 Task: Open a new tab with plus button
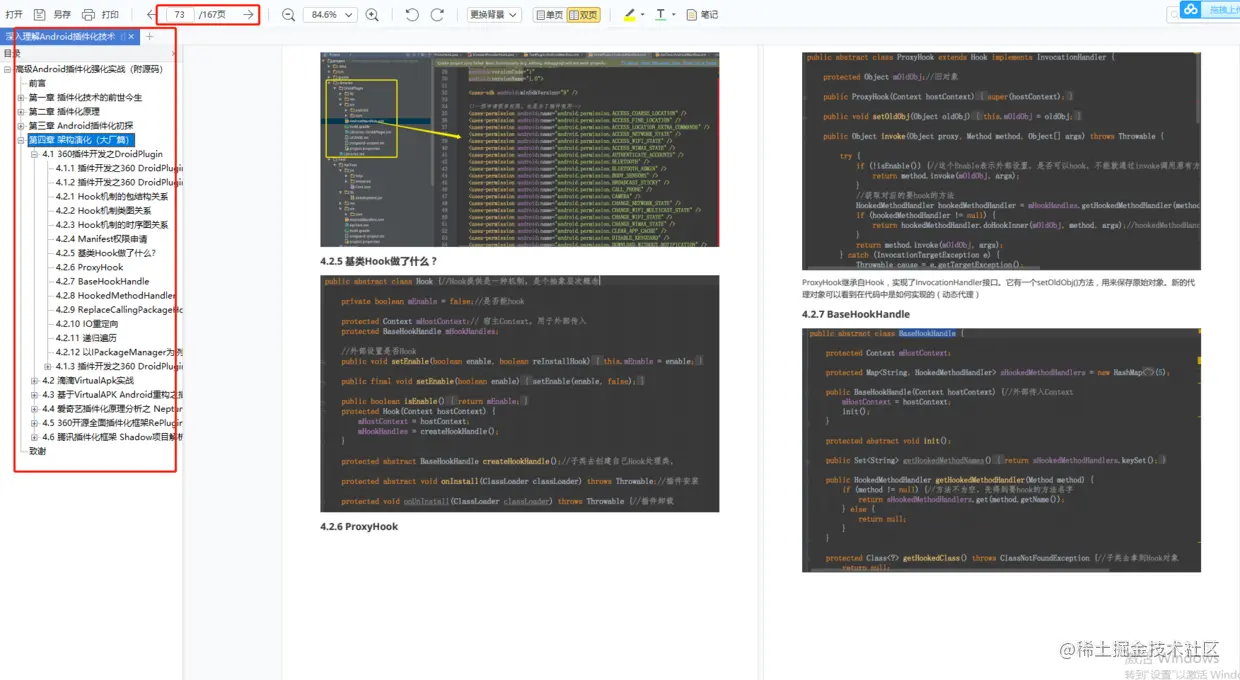tap(149, 37)
